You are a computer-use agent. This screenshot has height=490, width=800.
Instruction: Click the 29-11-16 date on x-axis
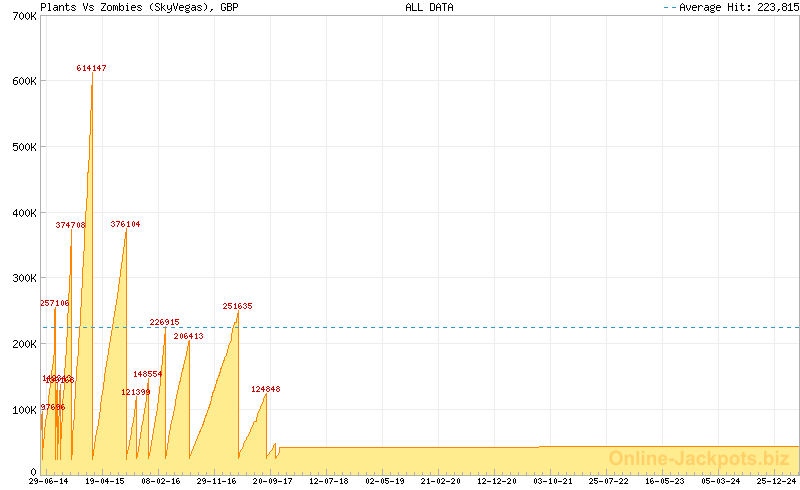(x=216, y=481)
